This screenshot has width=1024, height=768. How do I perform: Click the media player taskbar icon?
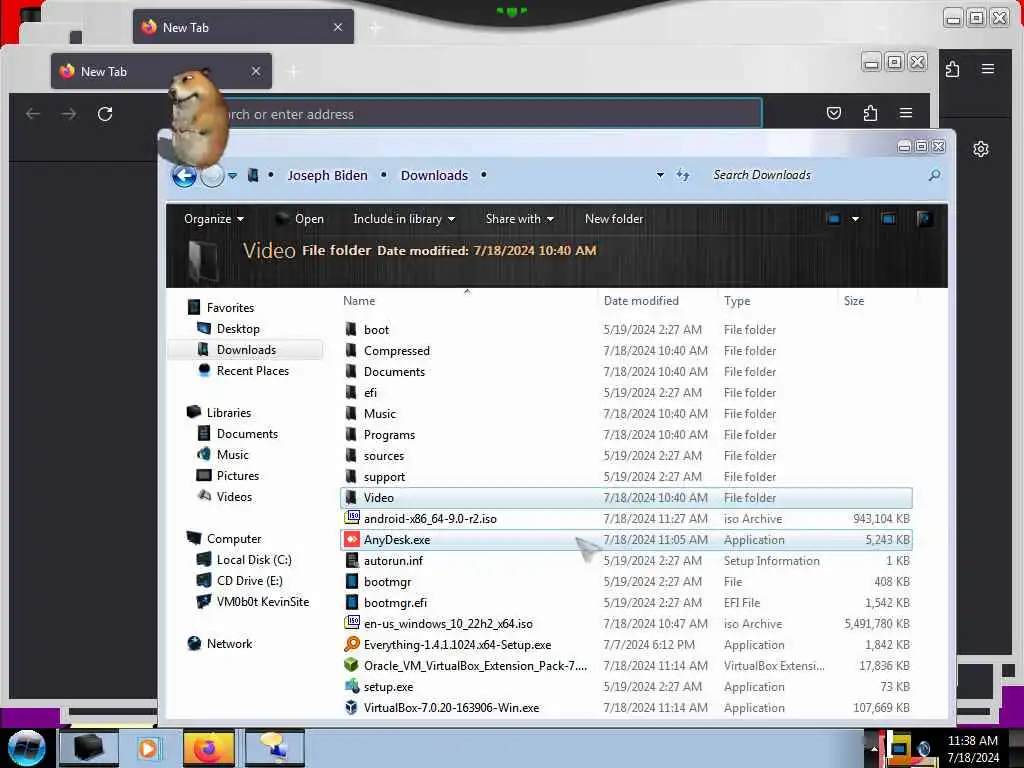pyautogui.click(x=148, y=748)
